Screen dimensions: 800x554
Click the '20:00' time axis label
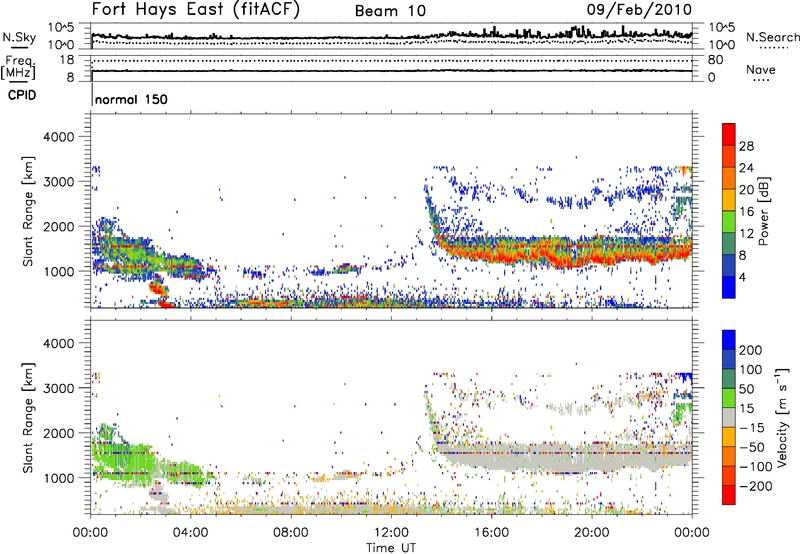(591, 533)
